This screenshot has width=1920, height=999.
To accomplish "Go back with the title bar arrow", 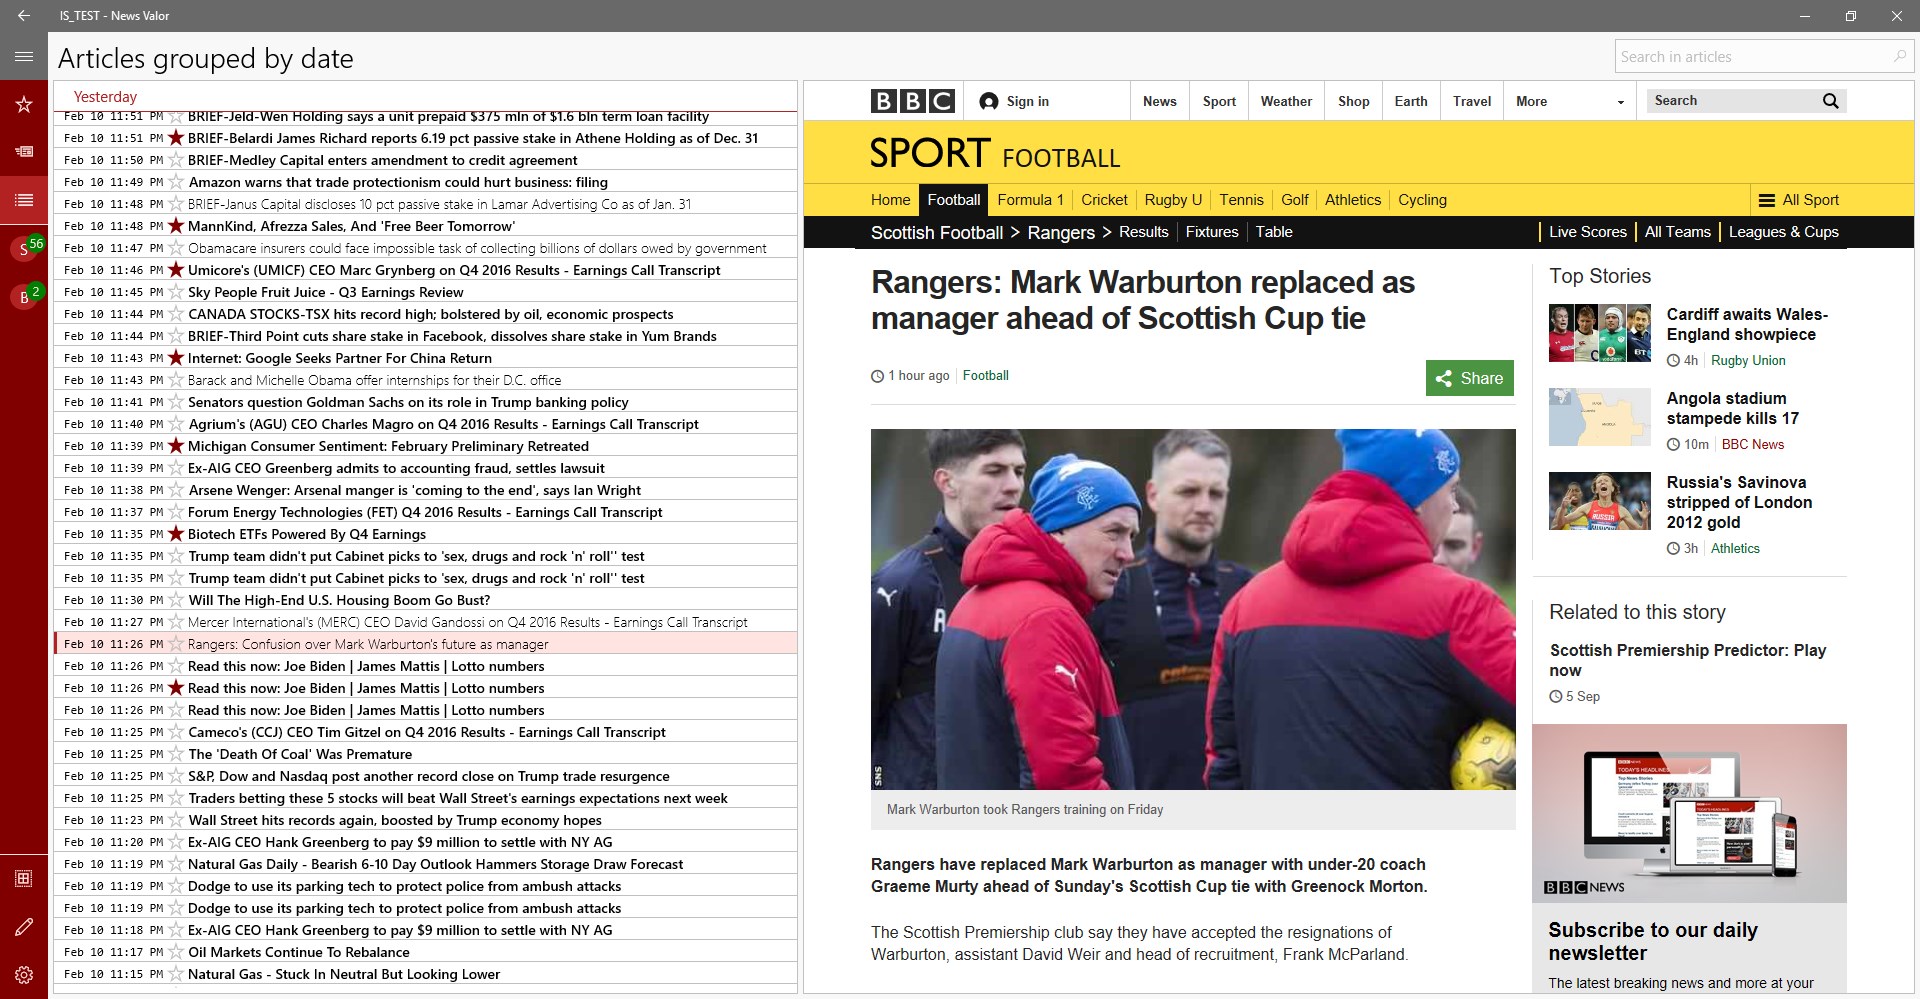I will (x=24, y=16).
